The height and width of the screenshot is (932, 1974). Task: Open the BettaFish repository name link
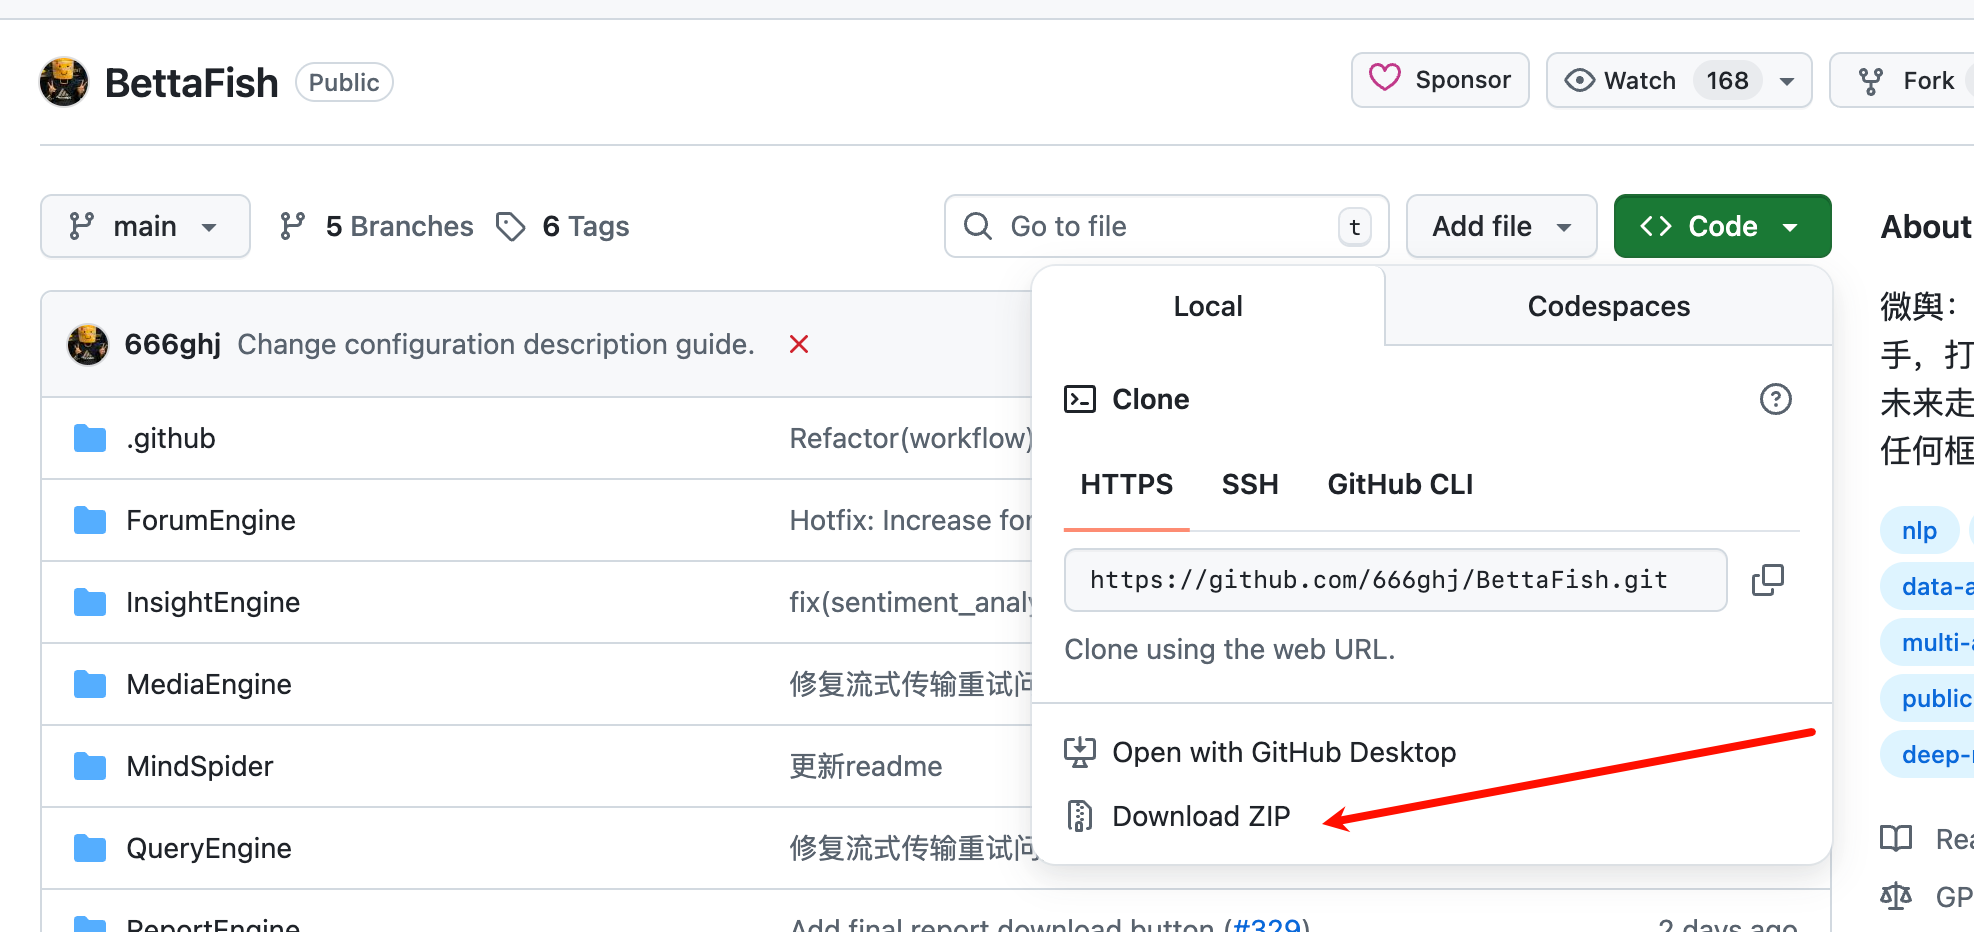coord(191,83)
